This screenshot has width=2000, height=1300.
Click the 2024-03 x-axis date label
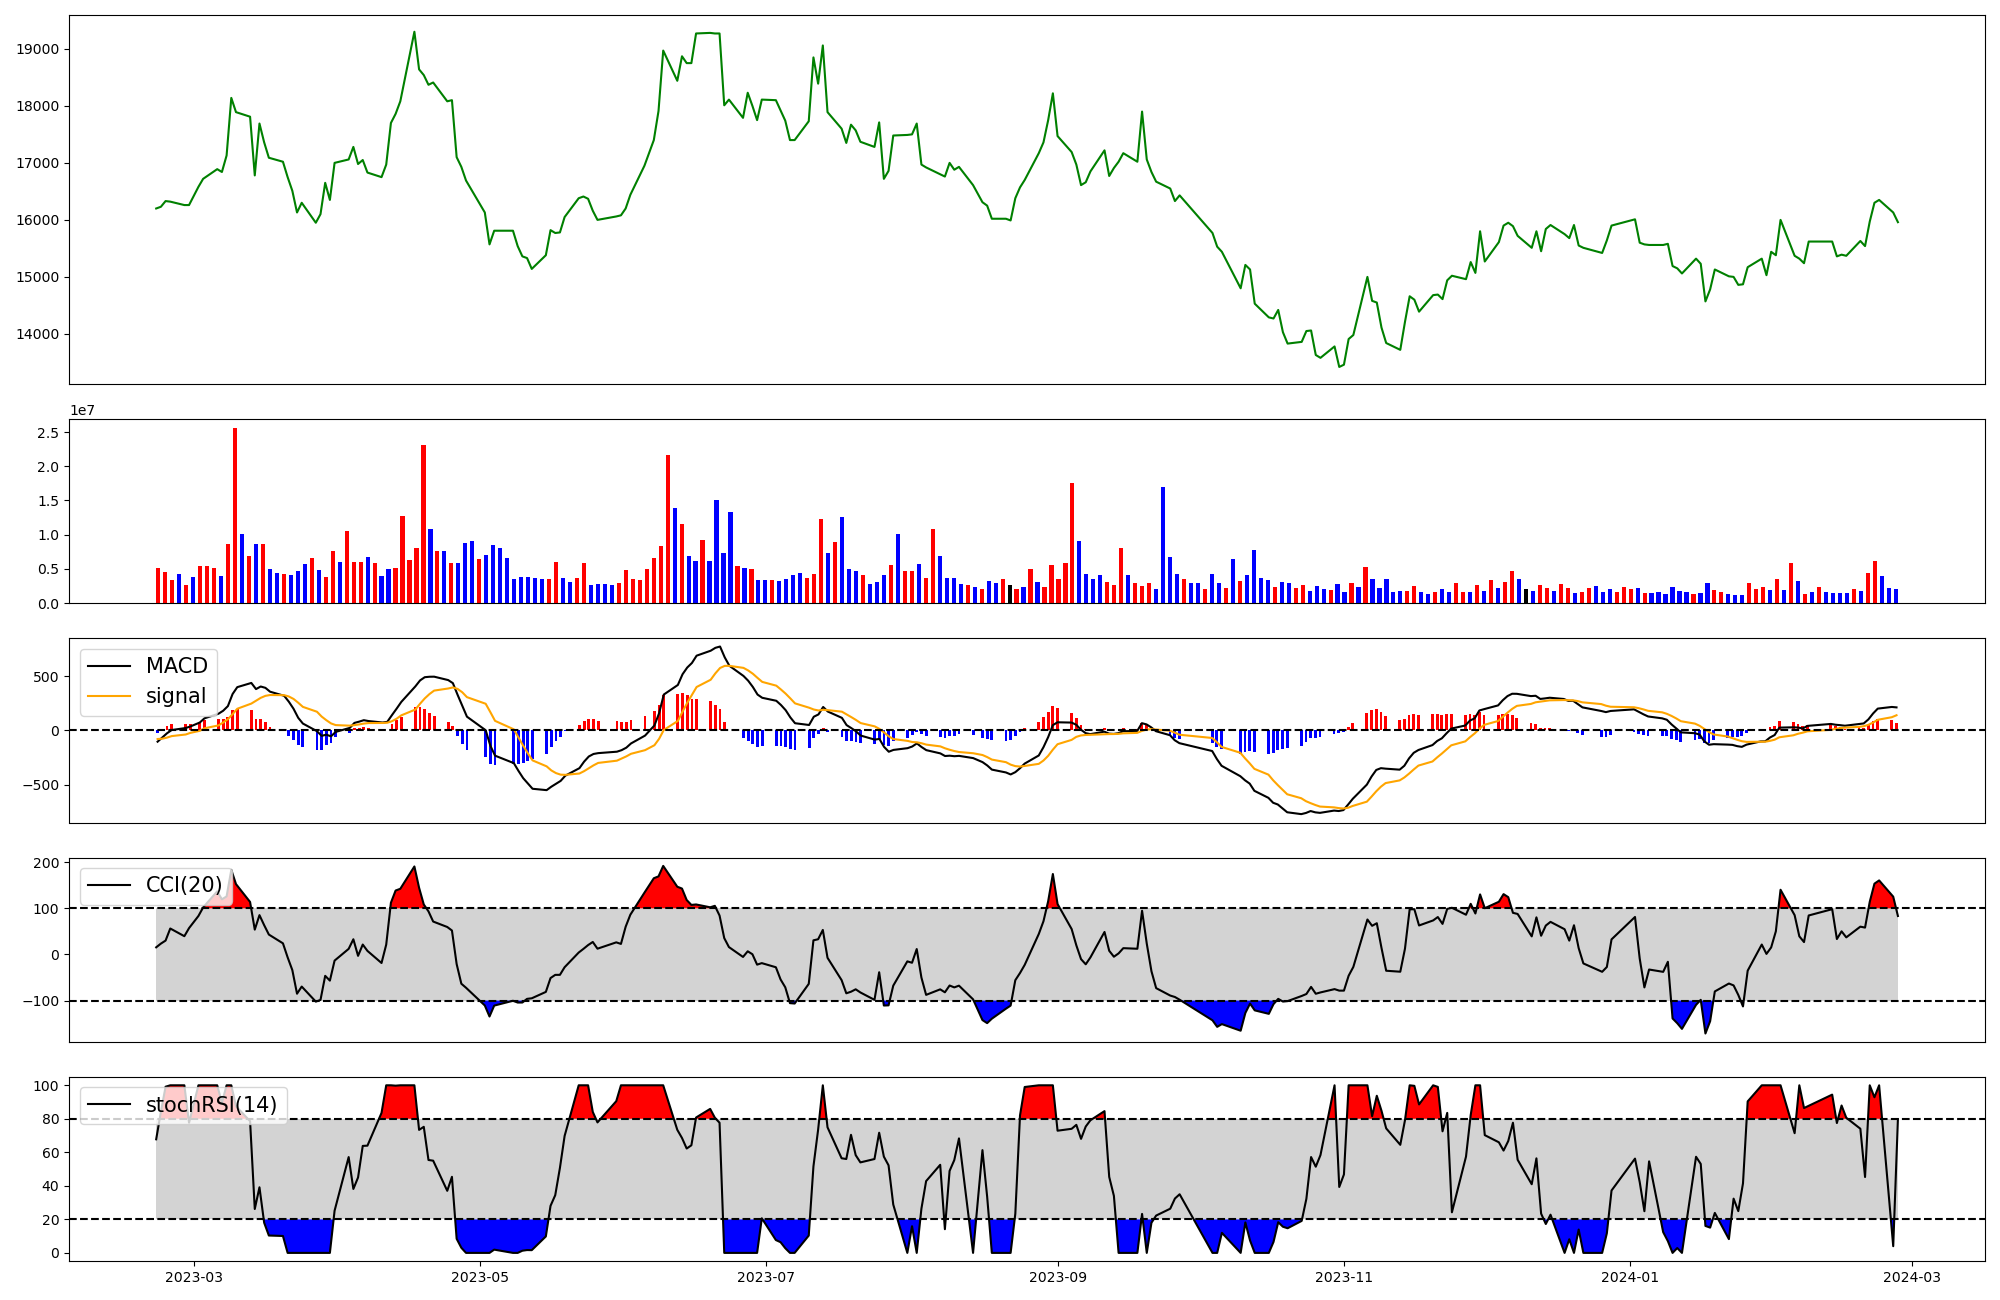(x=1912, y=1277)
